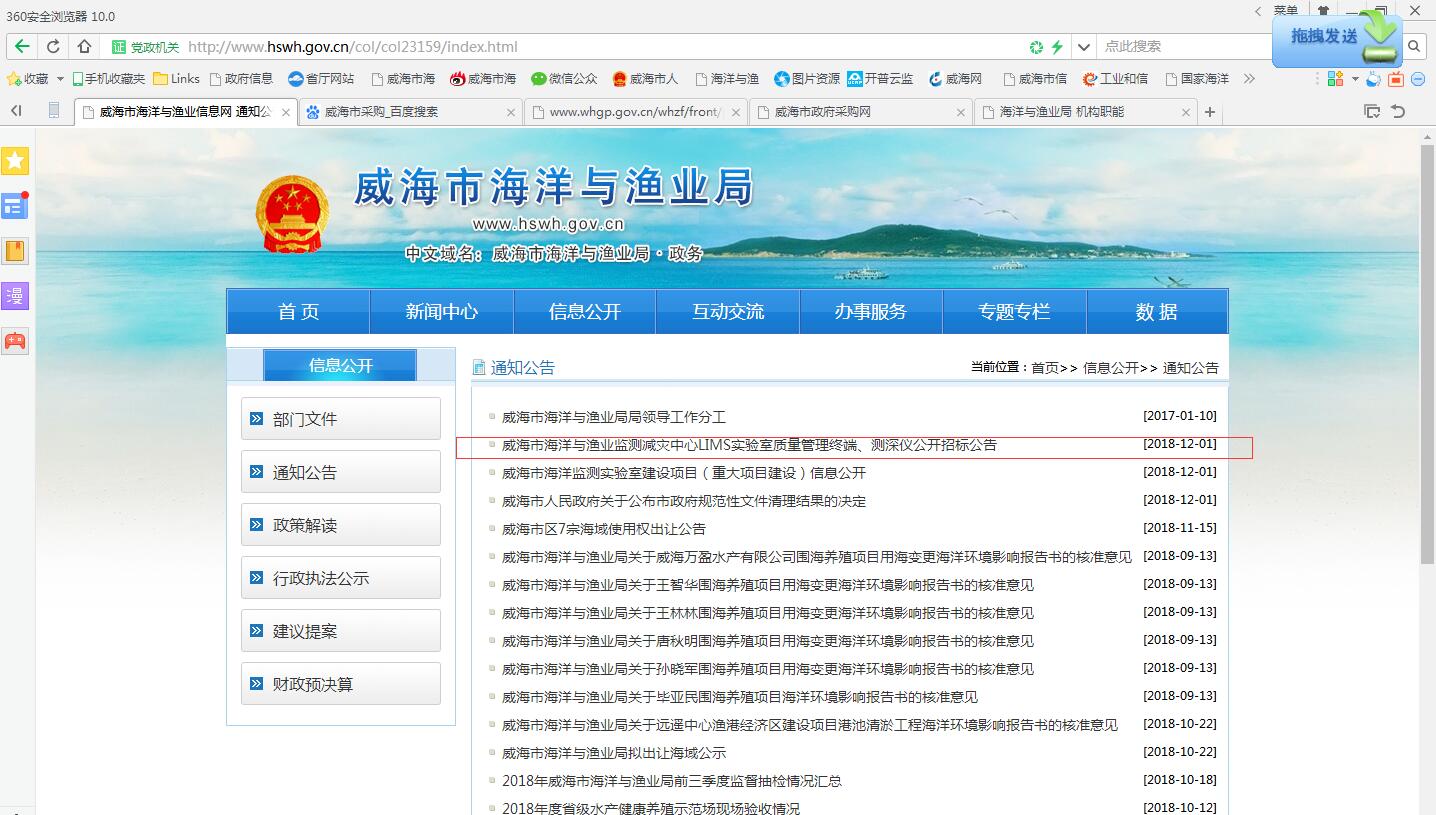Open the LIMS实验室 公开招标公告 link

point(748,445)
